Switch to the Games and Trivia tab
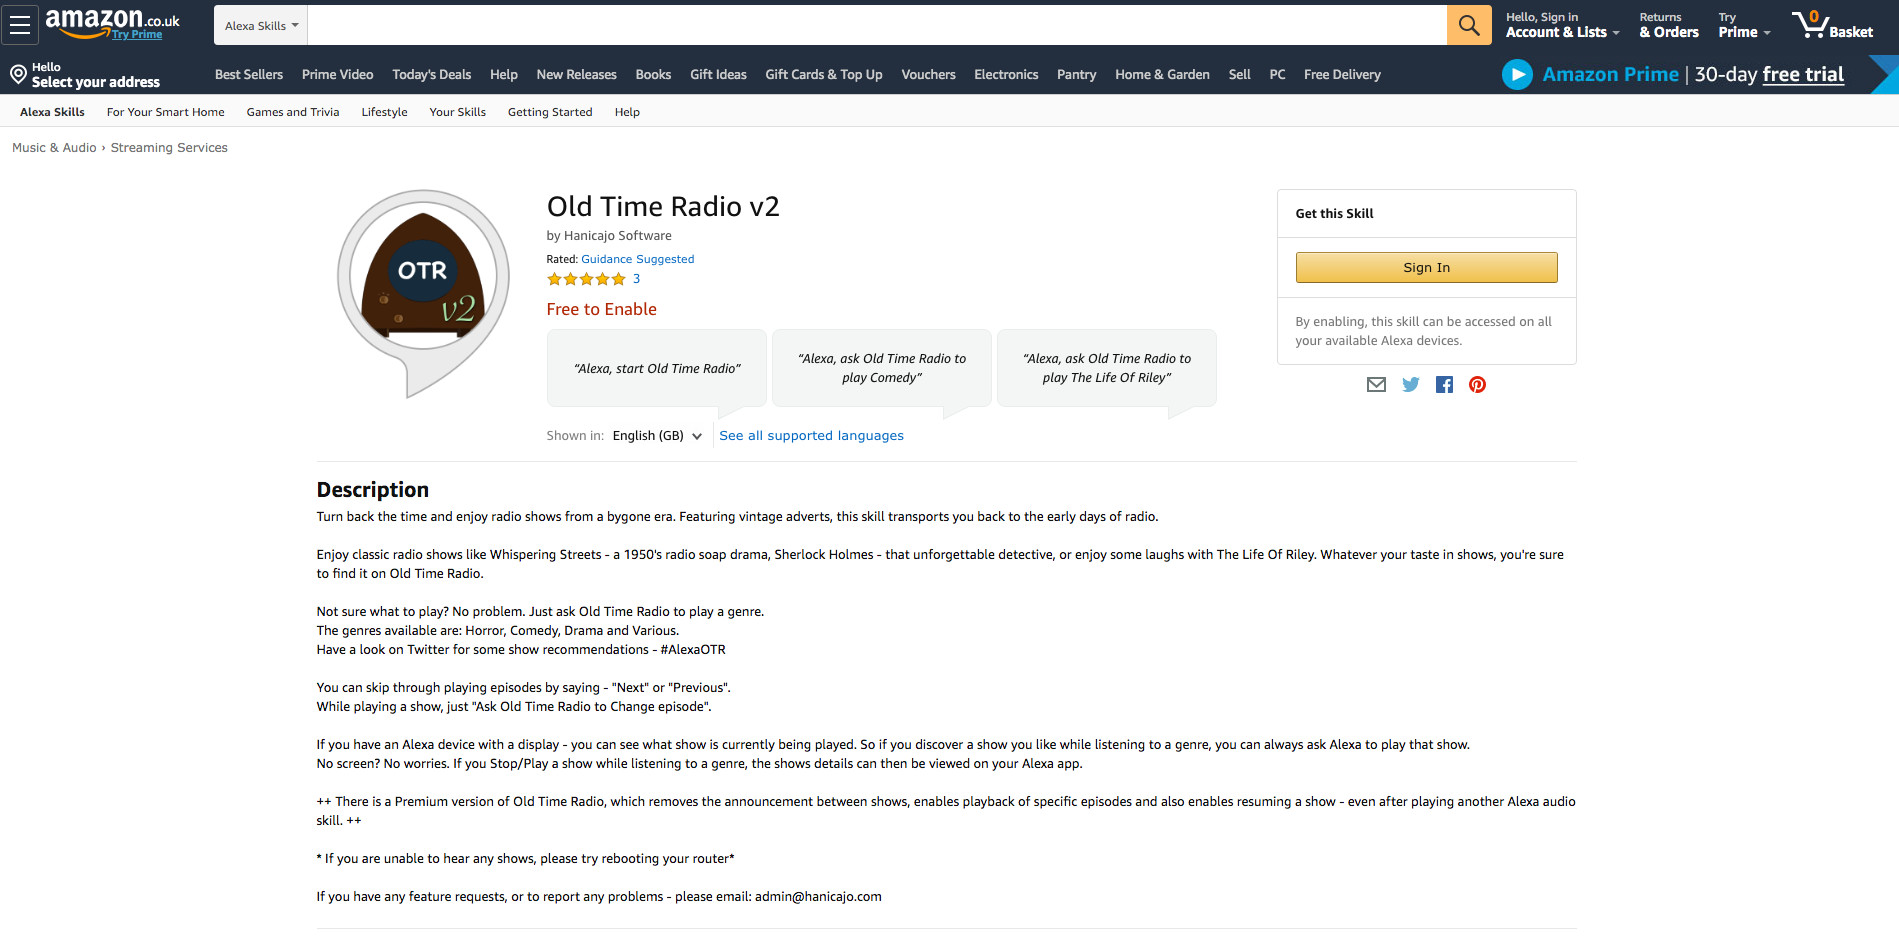 [x=292, y=111]
